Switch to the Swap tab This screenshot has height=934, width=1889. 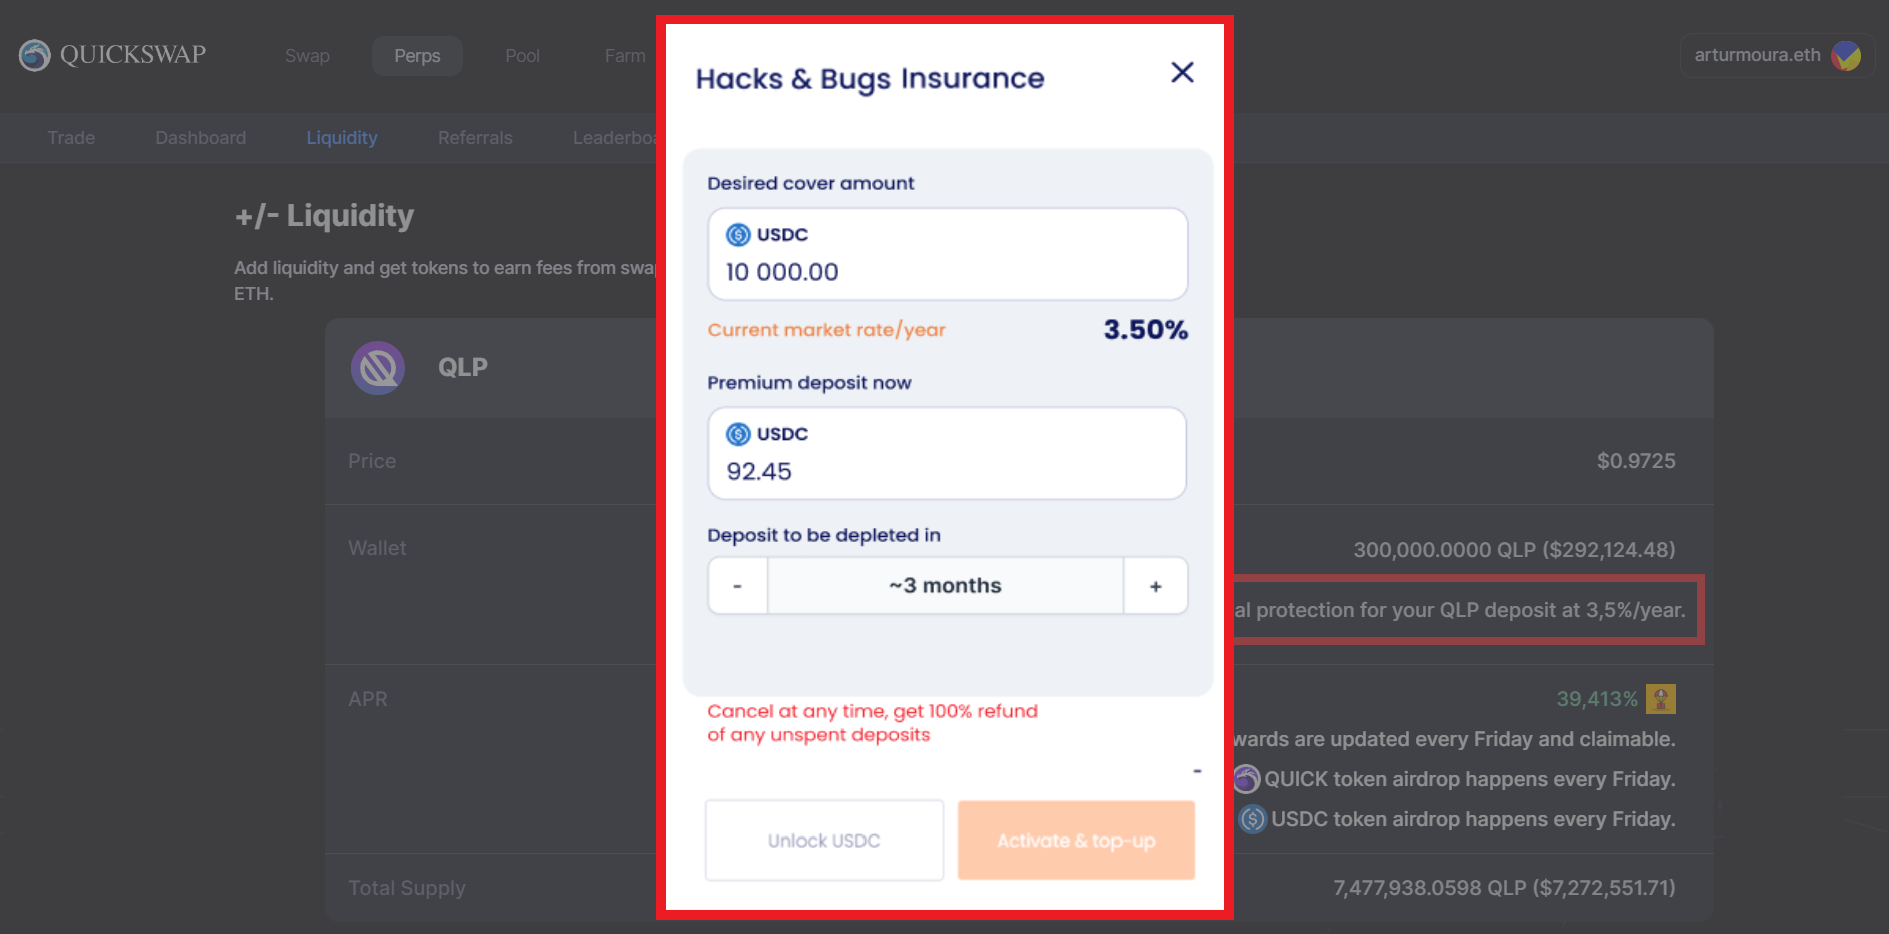307,56
